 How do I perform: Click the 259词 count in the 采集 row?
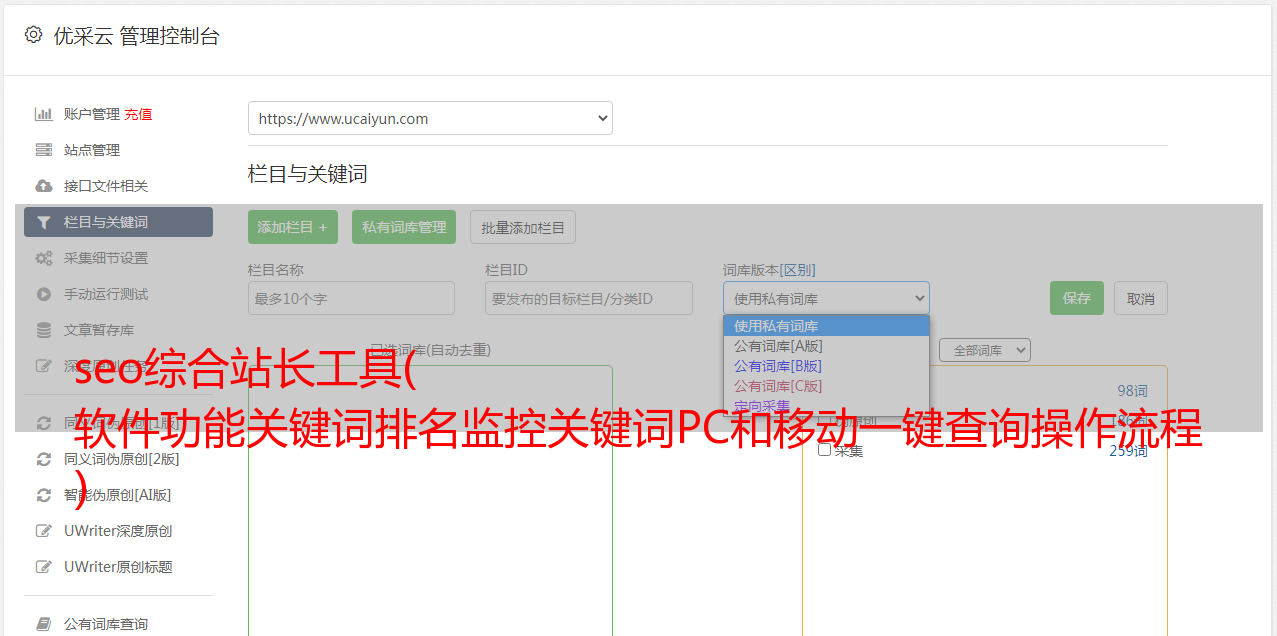(1128, 451)
